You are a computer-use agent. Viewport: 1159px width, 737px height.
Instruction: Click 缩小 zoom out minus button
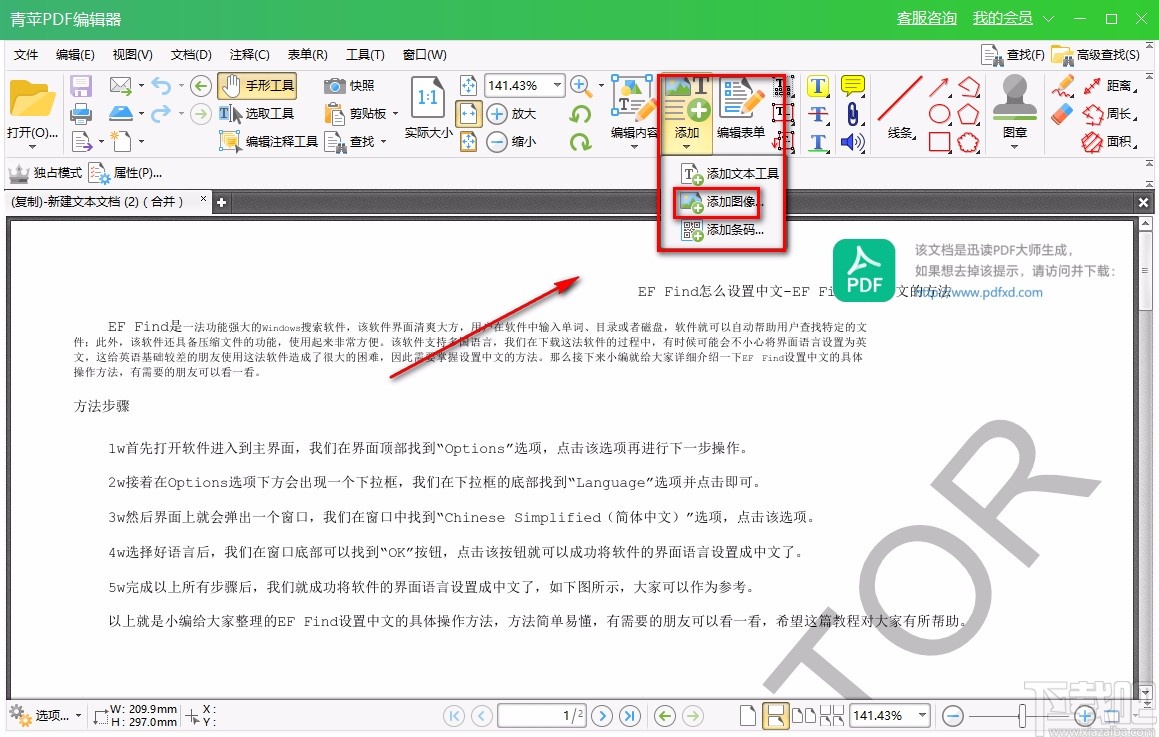click(510, 141)
